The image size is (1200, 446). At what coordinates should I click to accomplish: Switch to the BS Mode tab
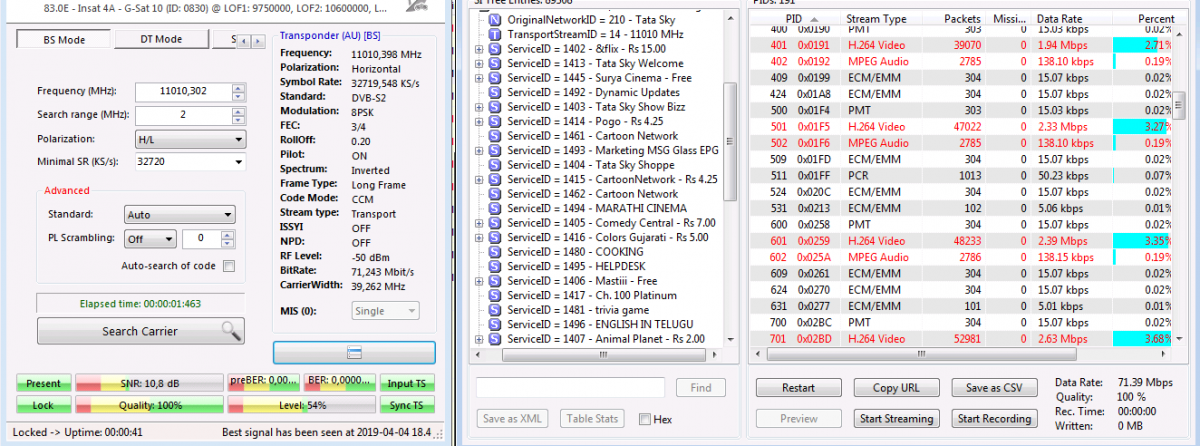point(65,39)
